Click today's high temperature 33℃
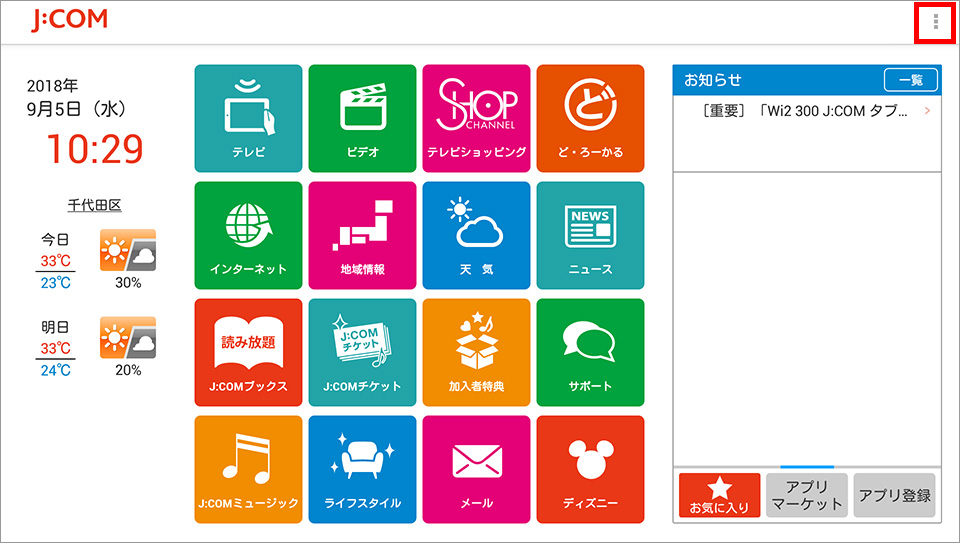 click(x=56, y=261)
